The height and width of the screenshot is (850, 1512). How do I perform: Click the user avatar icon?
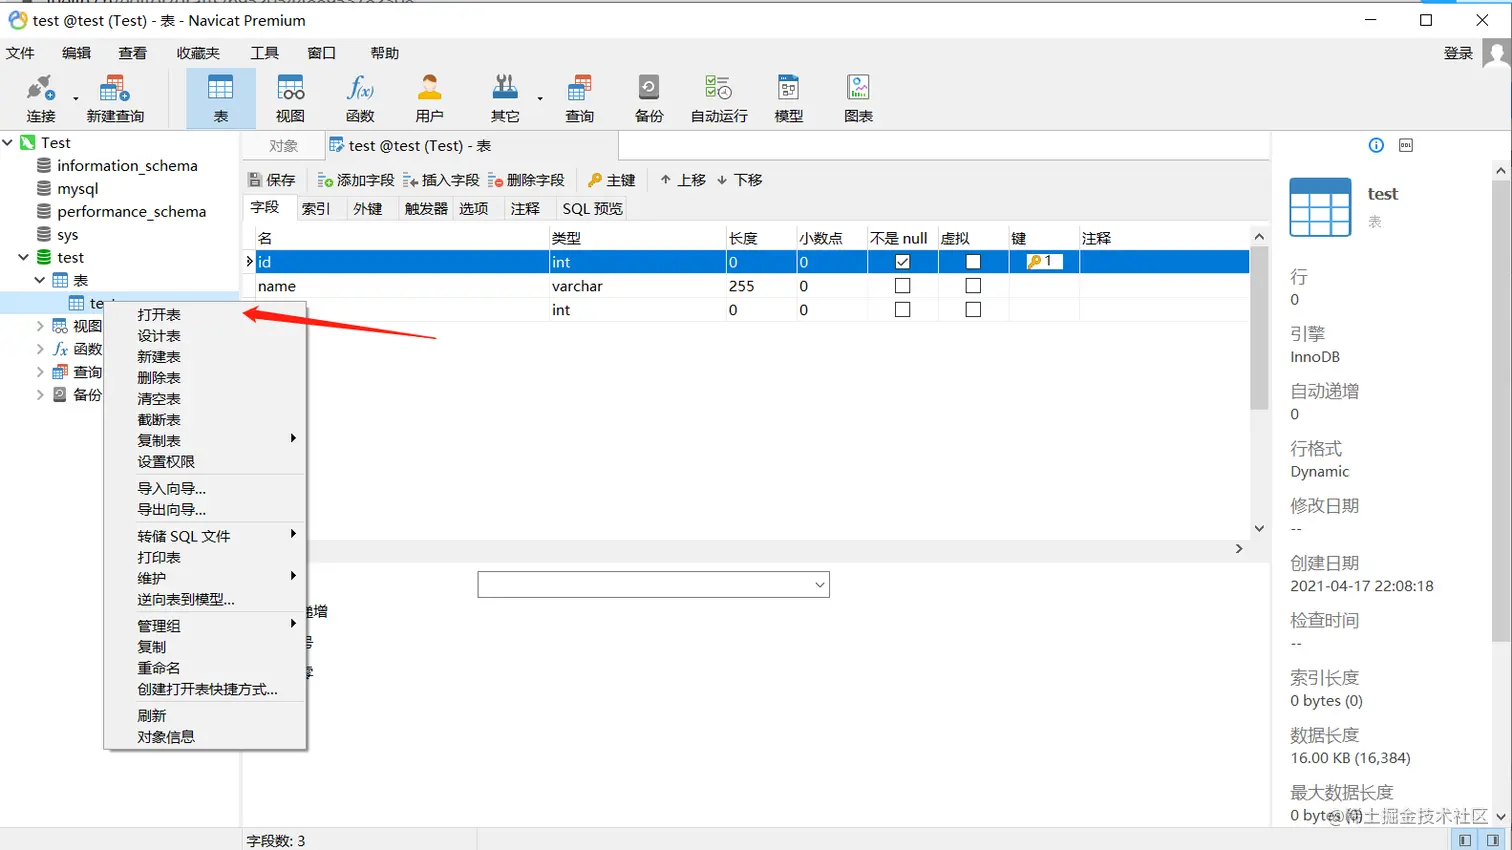[x=1496, y=54]
